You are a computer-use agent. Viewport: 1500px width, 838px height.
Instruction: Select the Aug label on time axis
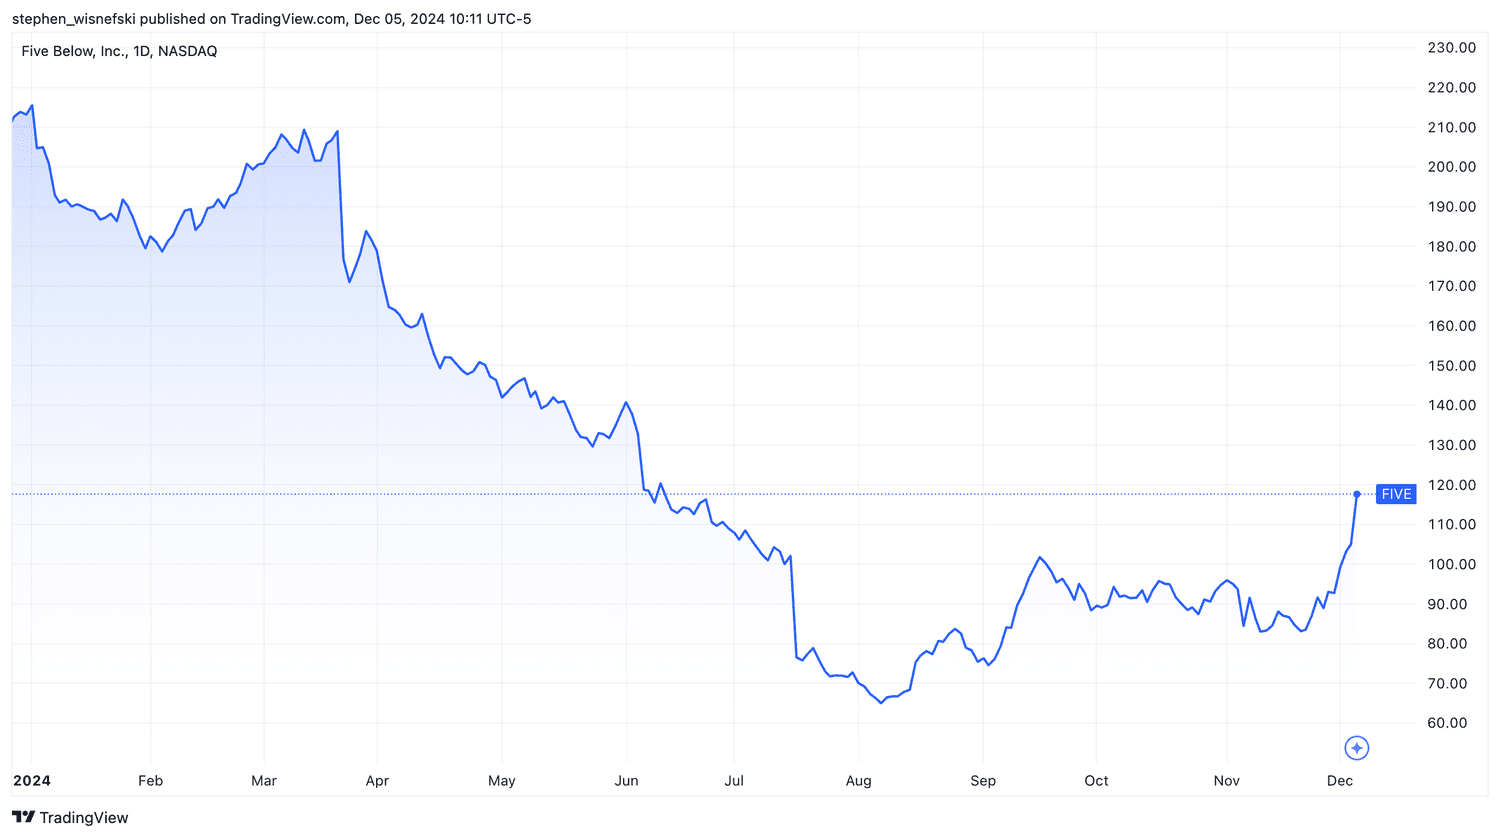coord(858,781)
